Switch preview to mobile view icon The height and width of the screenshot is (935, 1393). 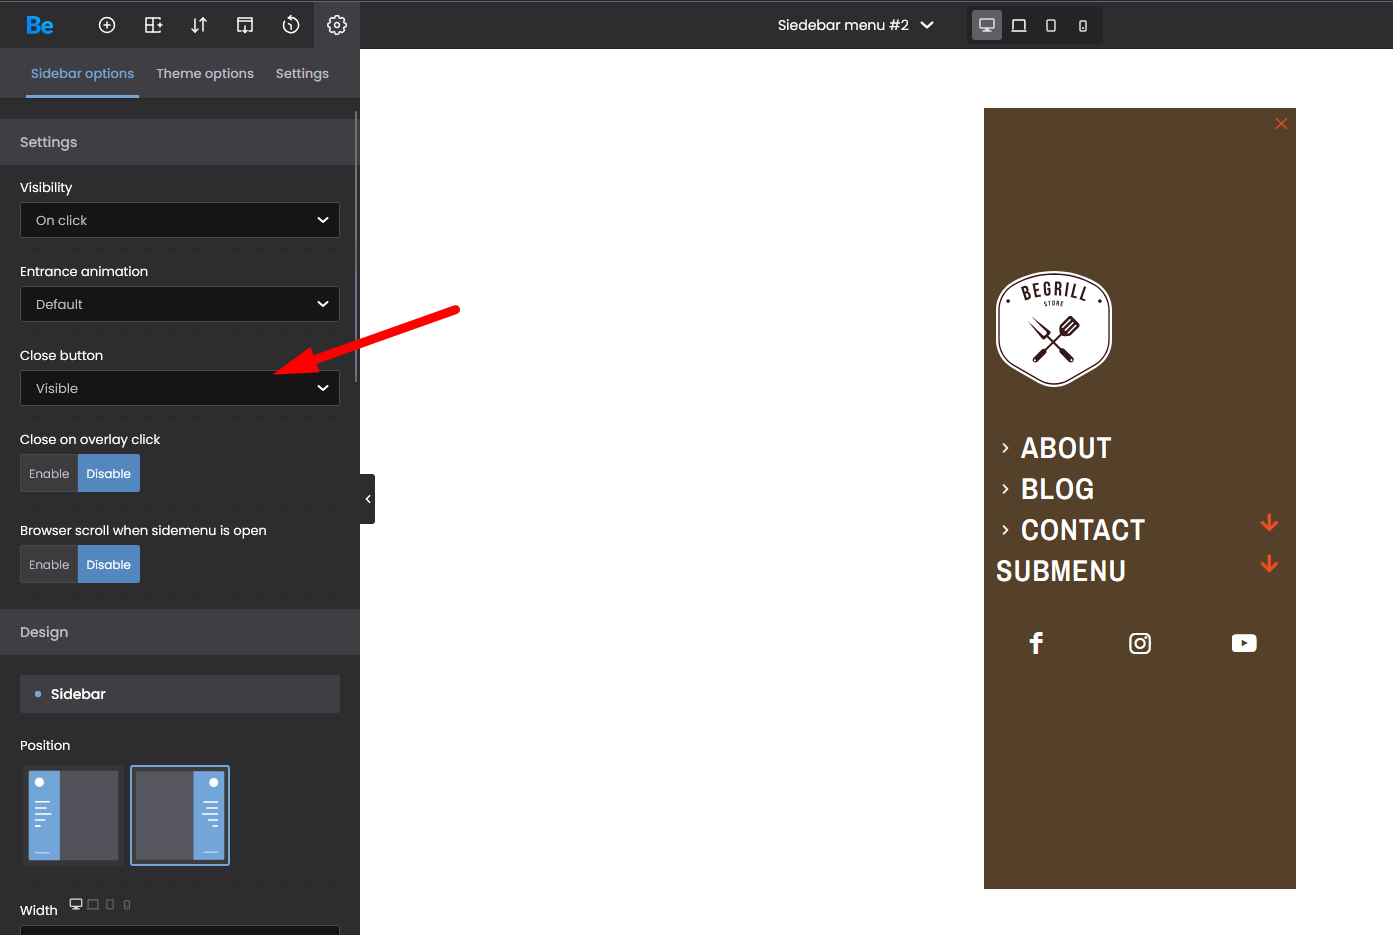(1083, 25)
